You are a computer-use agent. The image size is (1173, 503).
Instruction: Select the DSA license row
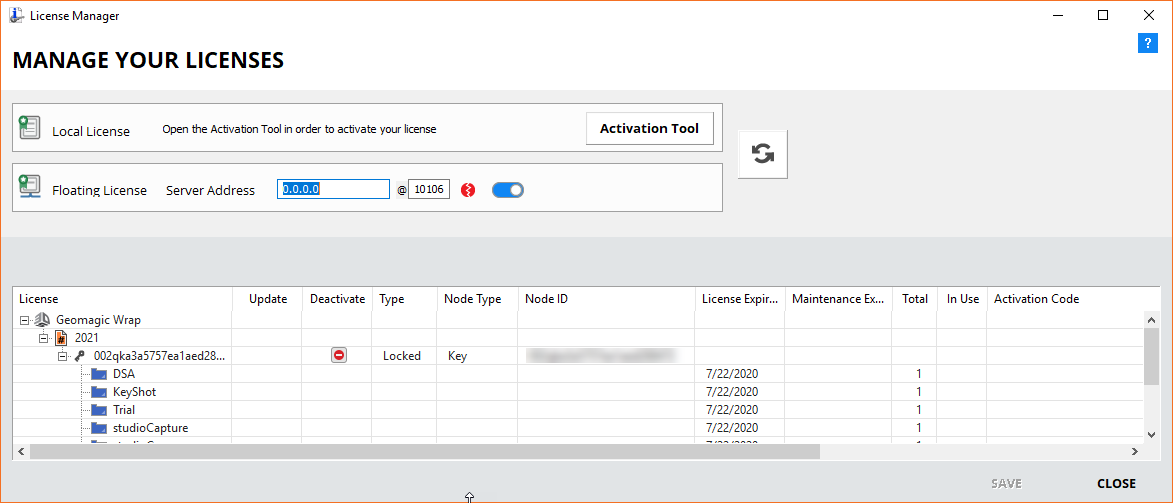(579, 374)
